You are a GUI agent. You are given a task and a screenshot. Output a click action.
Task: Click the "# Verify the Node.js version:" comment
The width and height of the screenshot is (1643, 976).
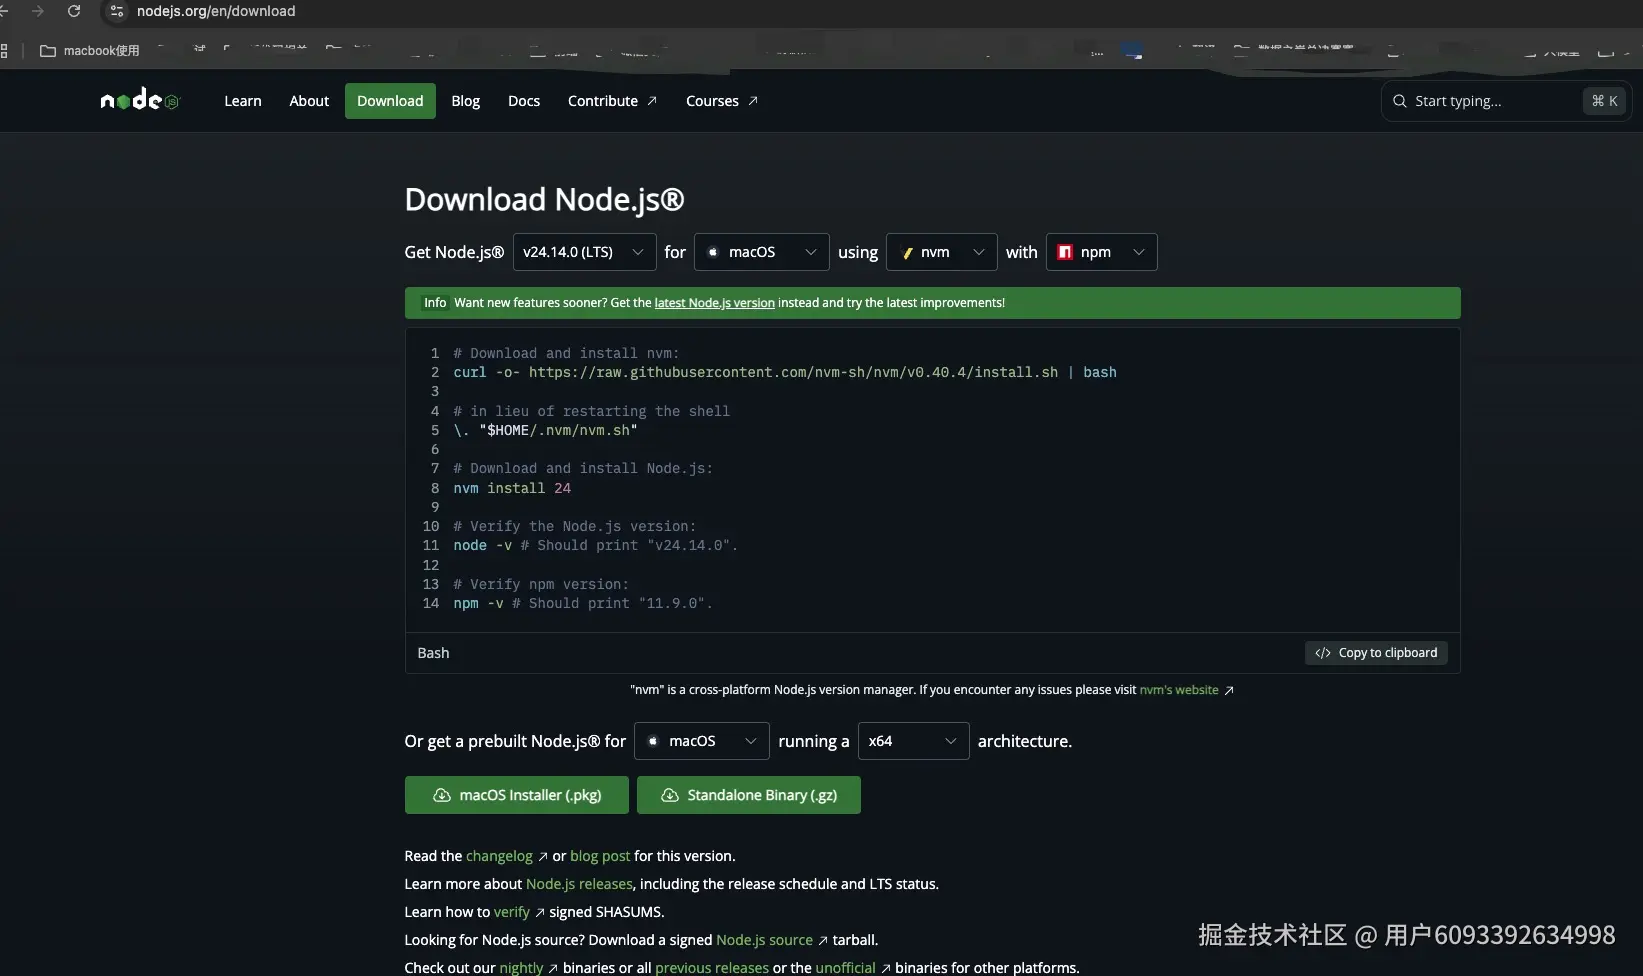click(574, 527)
